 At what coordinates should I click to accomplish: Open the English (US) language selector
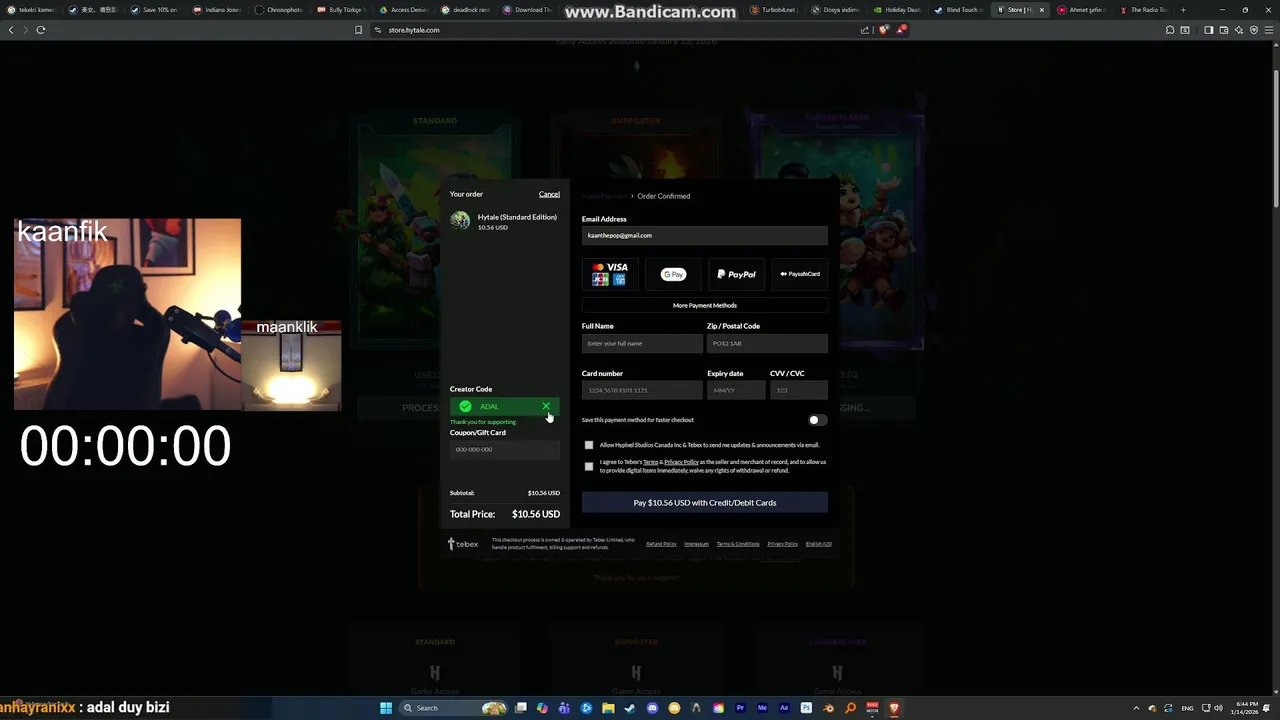coord(819,544)
